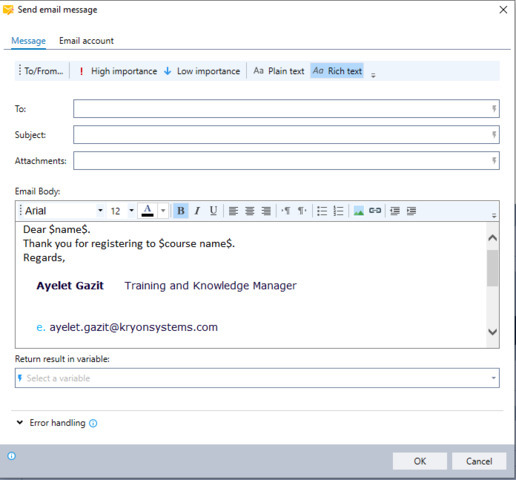
Task: Mark email as High importance
Action: (x=118, y=71)
